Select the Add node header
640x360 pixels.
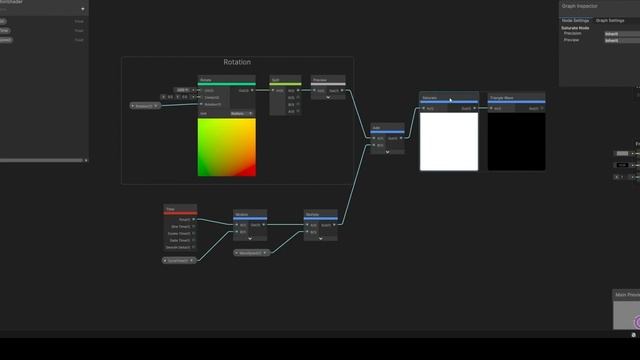tap(387, 127)
